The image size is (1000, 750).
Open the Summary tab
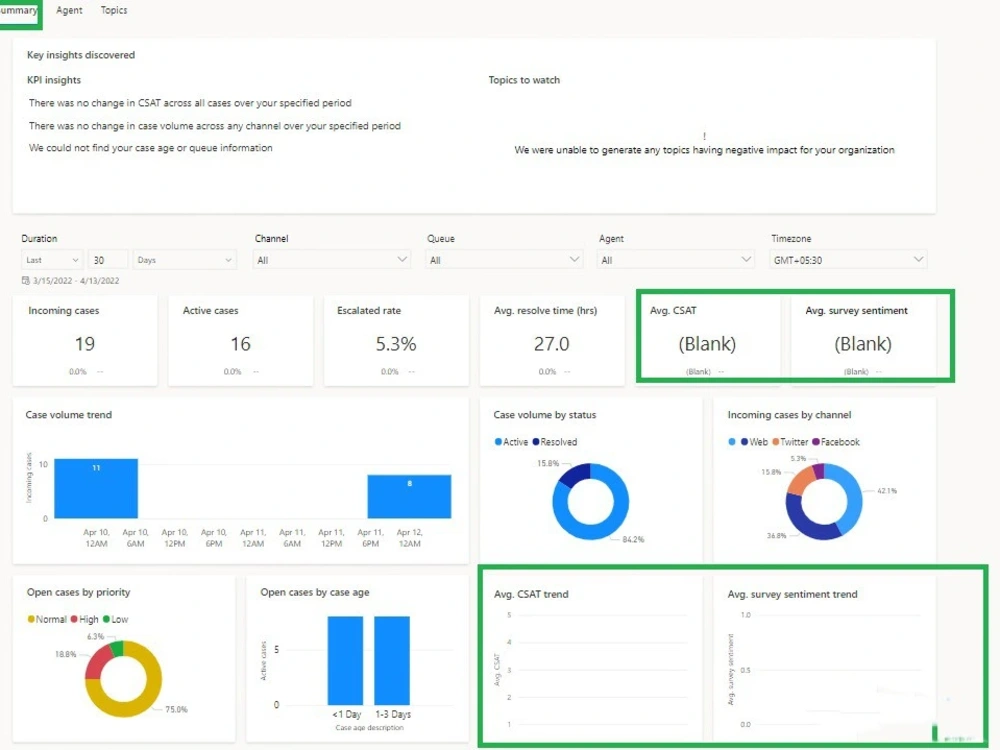[19, 11]
